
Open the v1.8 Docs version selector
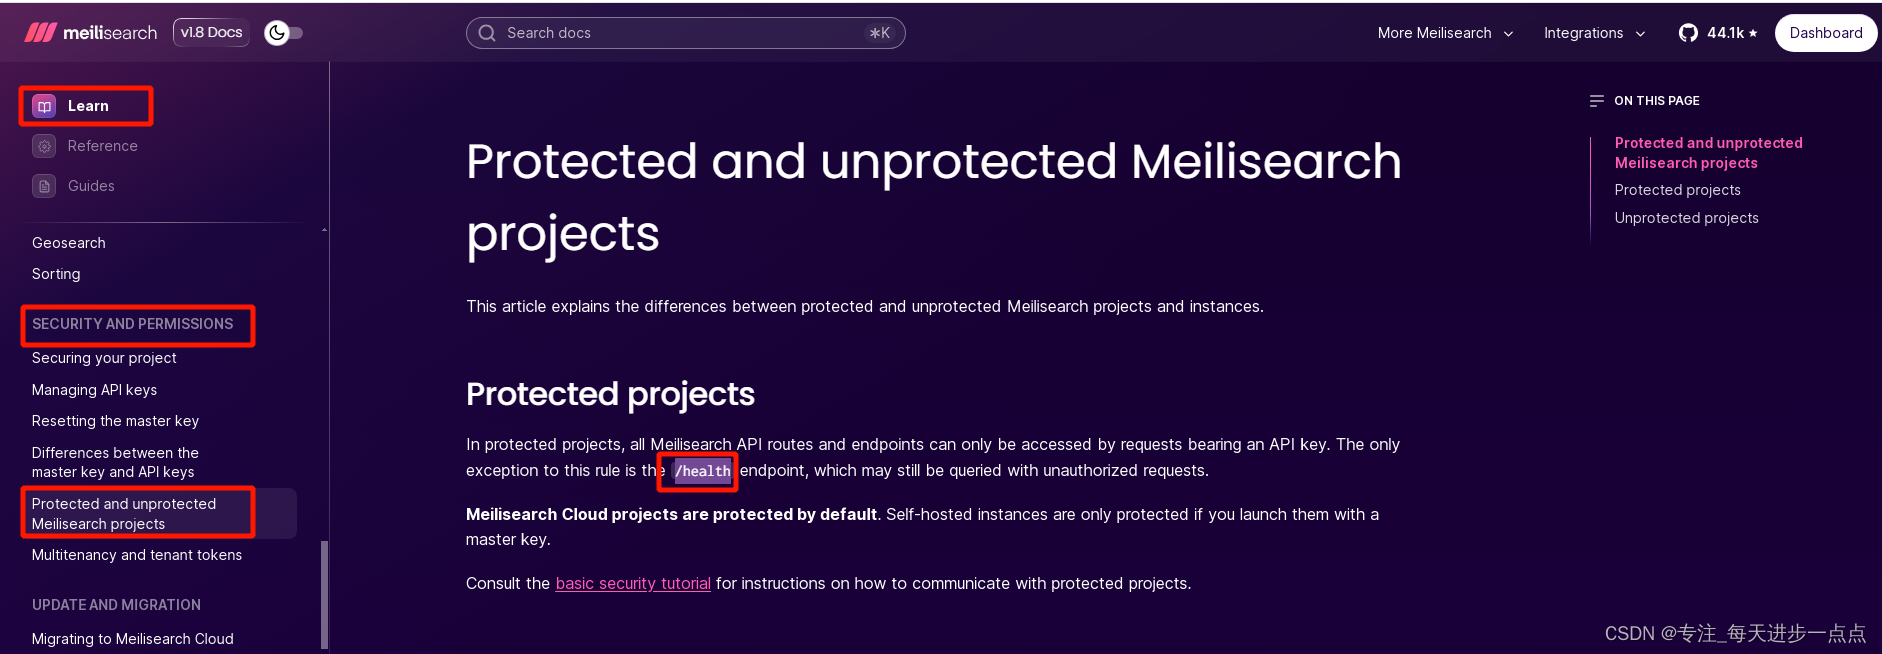(x=211, y=31)
